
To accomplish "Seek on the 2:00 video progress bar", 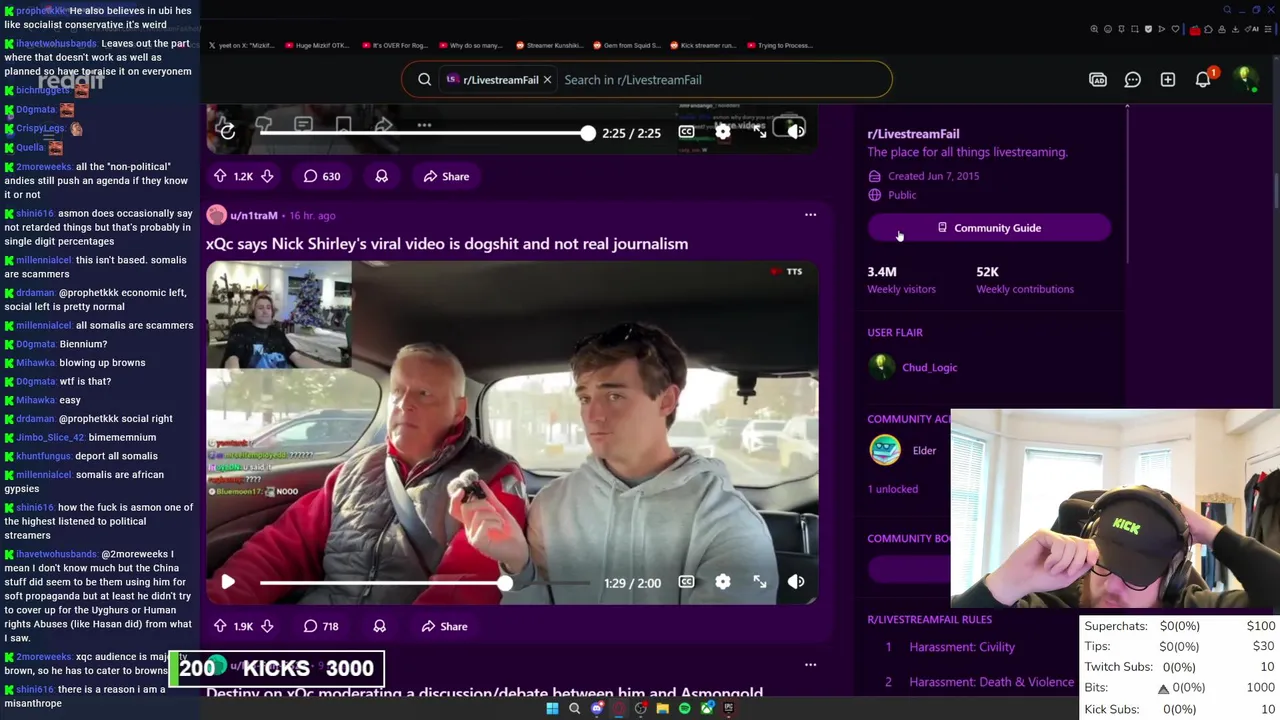I will (x=424, y=582).
